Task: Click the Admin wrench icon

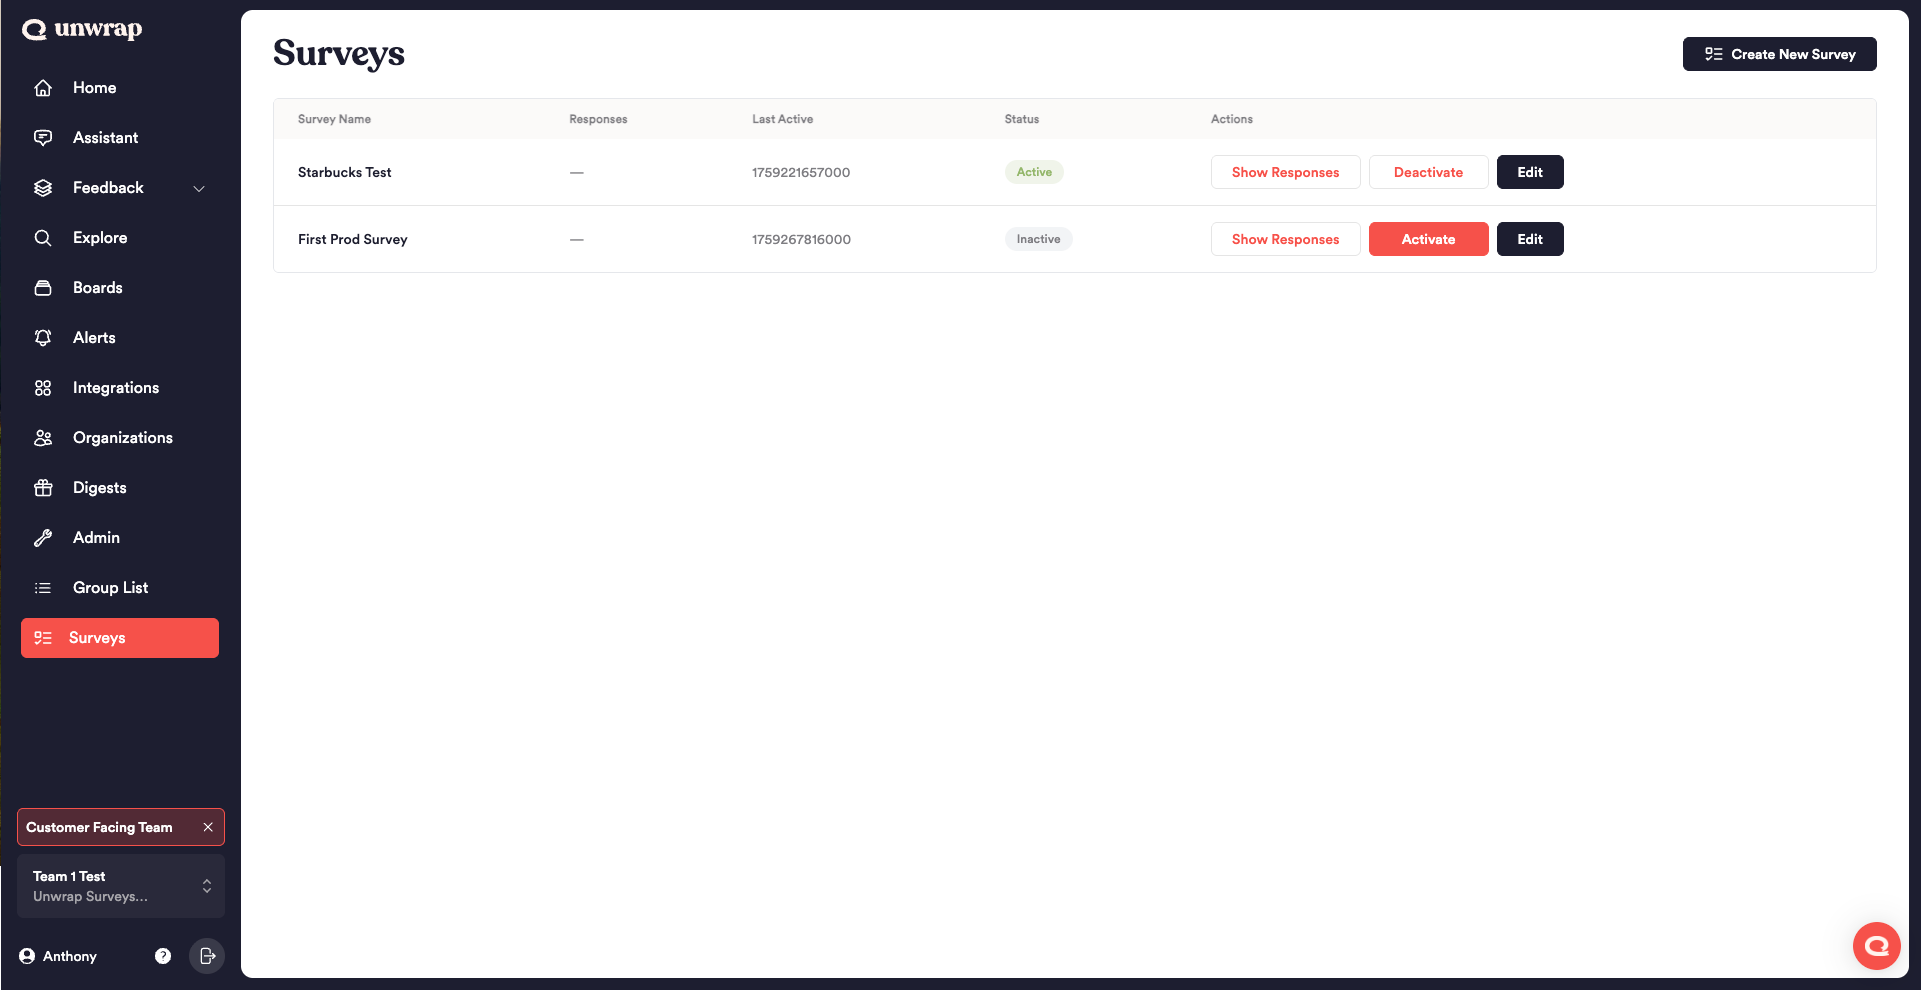Action: (43, 538)
